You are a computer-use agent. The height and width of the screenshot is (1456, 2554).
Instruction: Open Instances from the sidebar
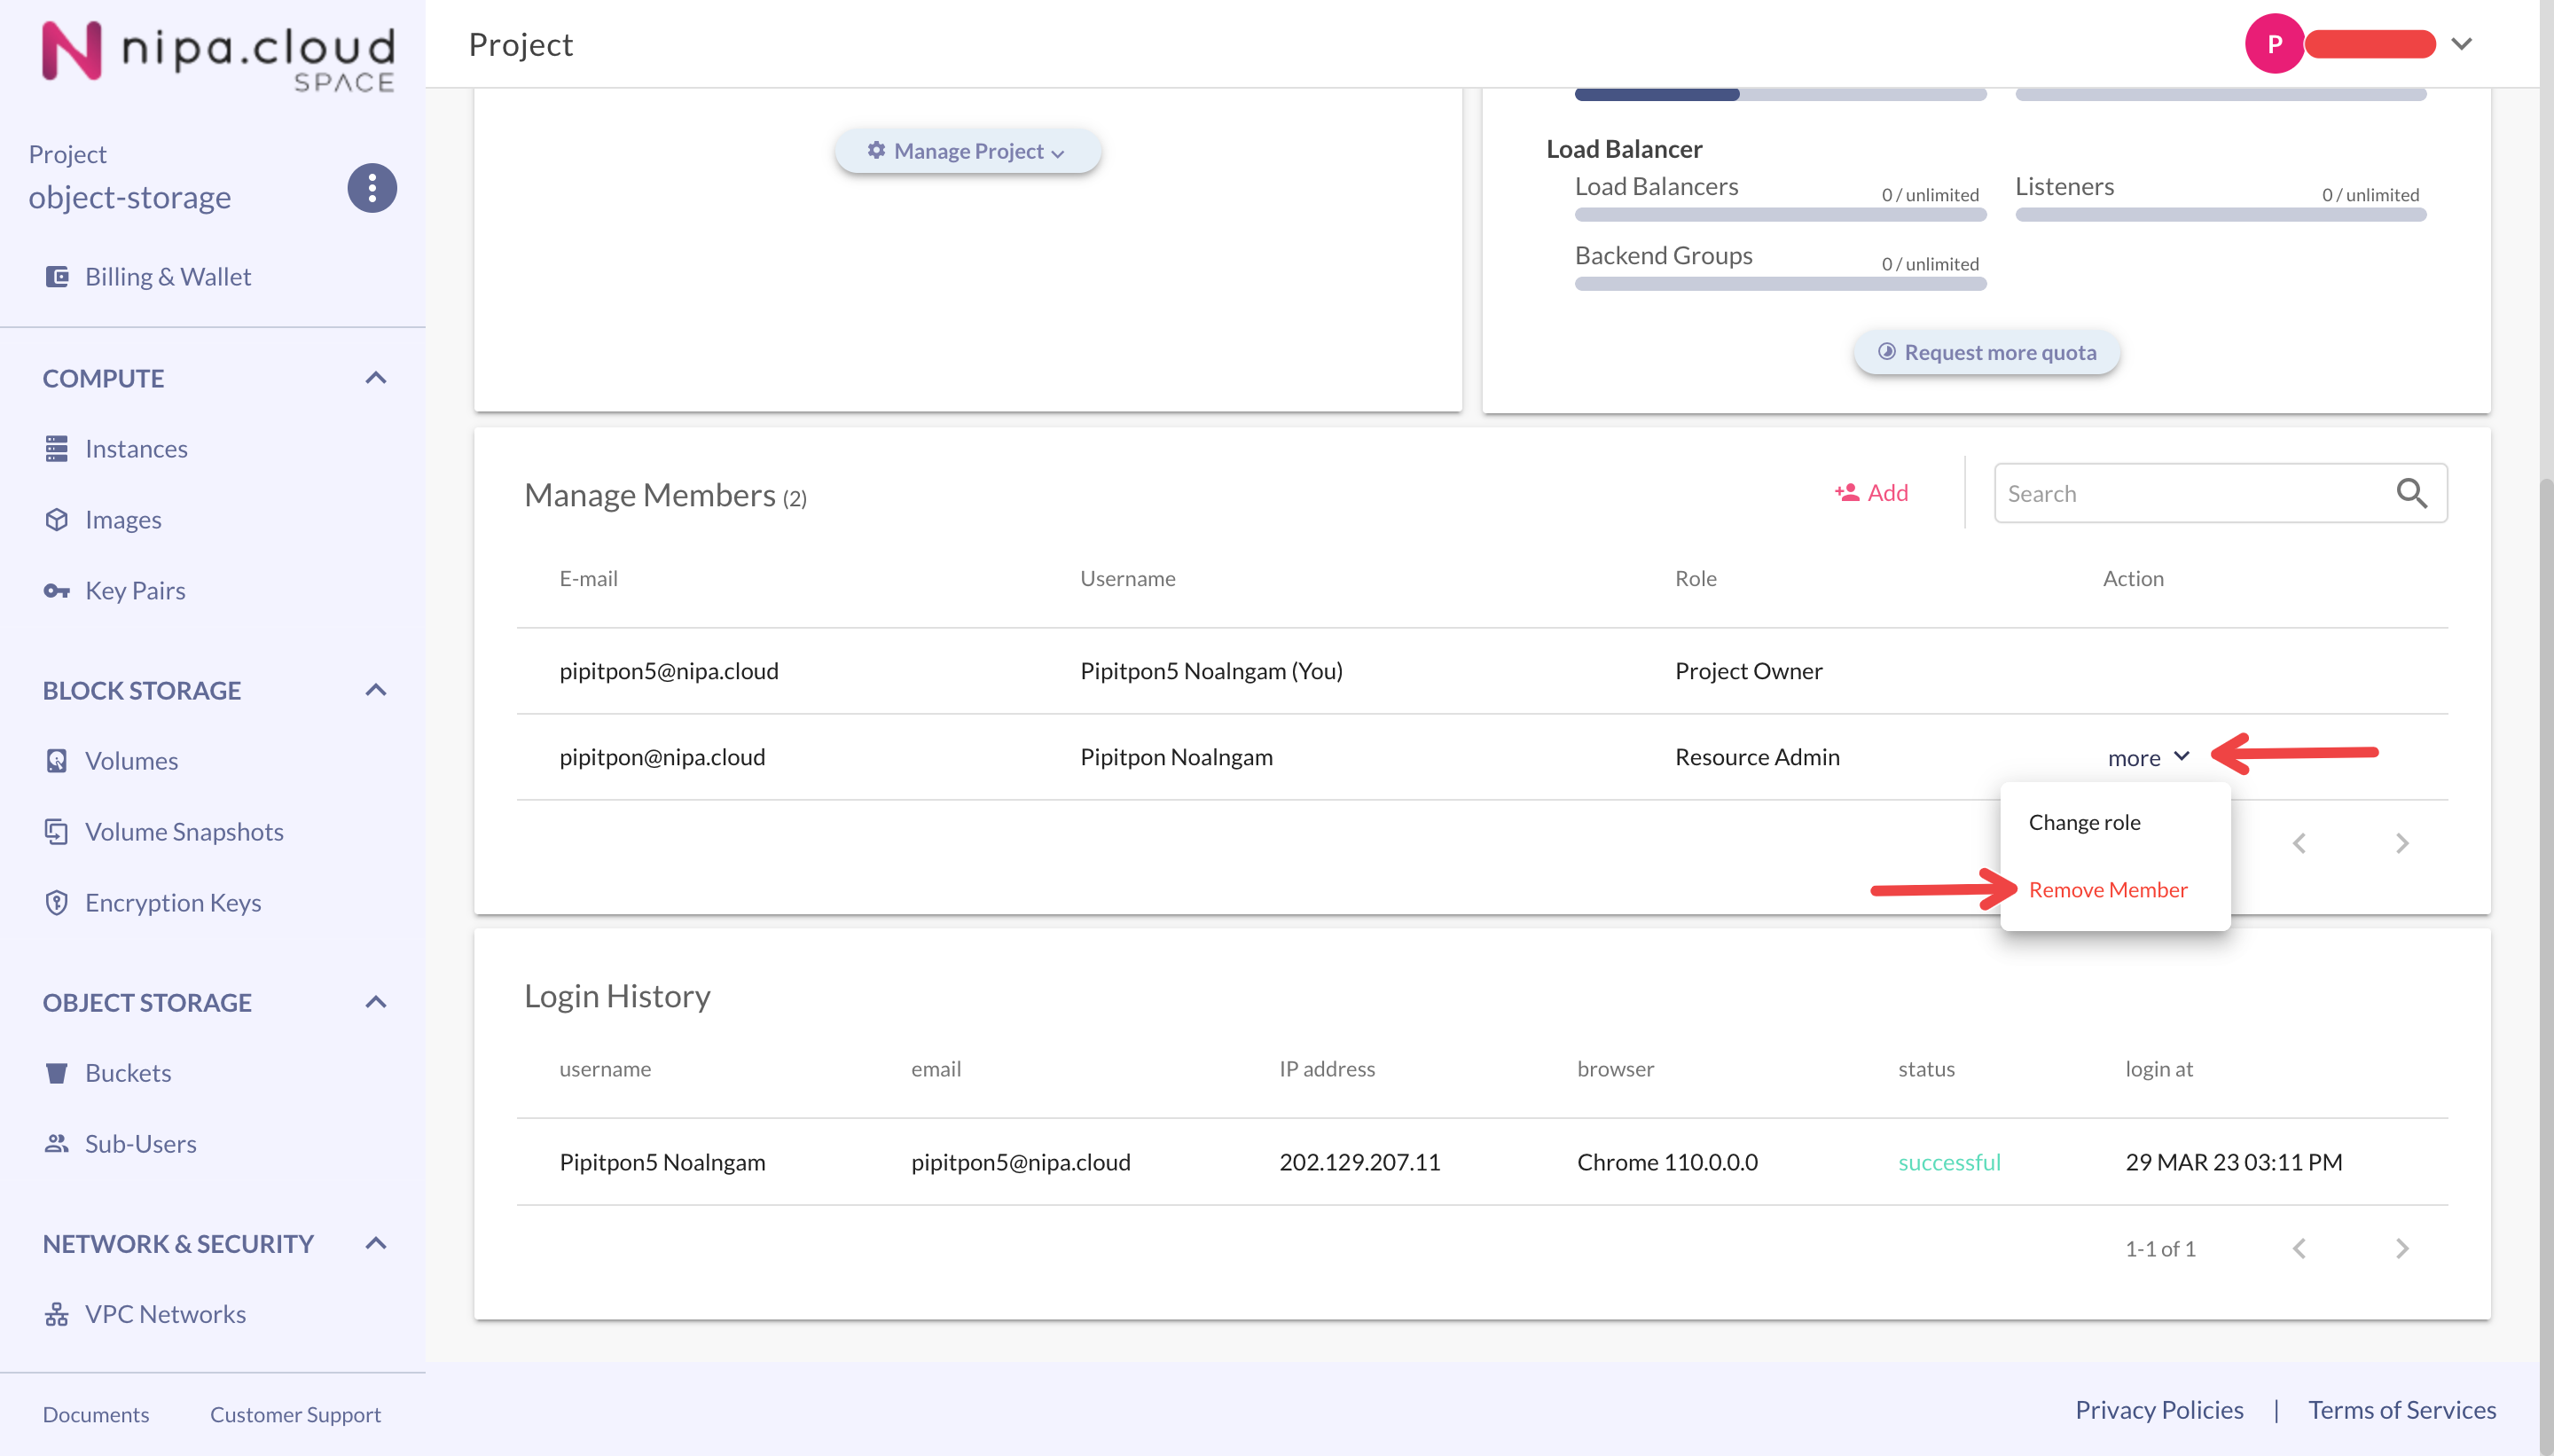(136, 448)
